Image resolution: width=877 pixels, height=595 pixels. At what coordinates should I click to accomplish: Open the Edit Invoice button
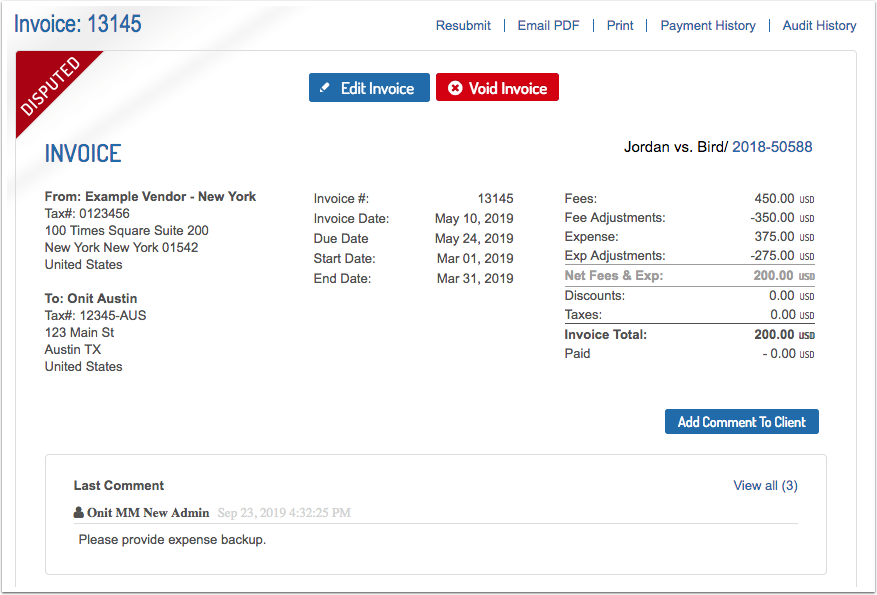coord(369,87)
